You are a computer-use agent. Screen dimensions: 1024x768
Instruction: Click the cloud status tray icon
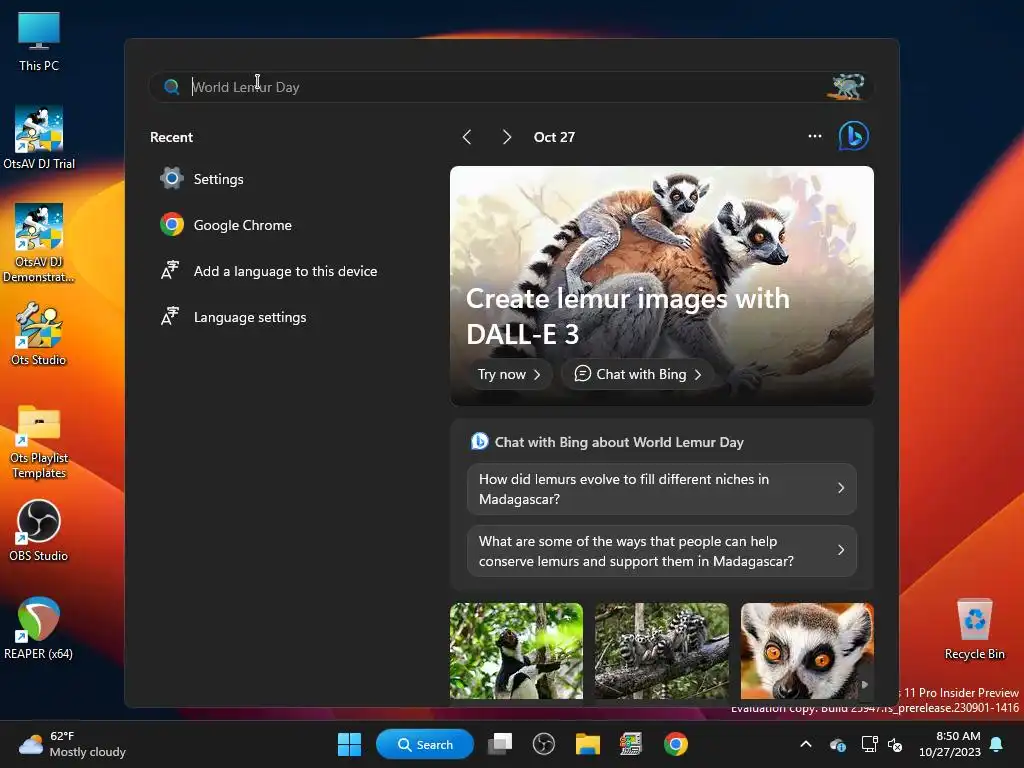838,744
